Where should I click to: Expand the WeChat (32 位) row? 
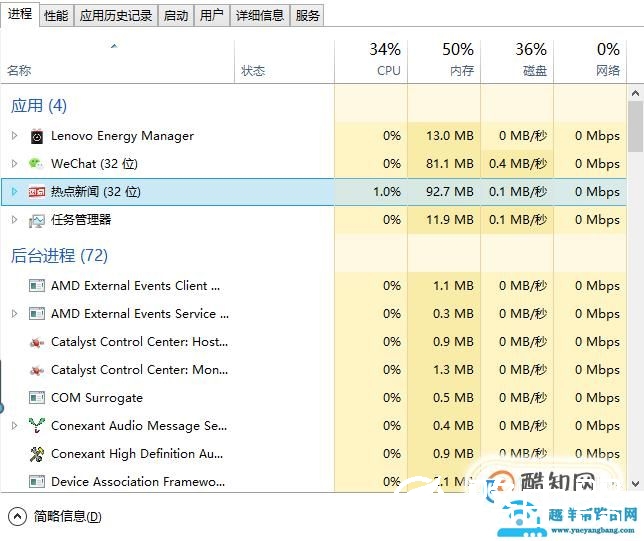[x=14, y=163]
